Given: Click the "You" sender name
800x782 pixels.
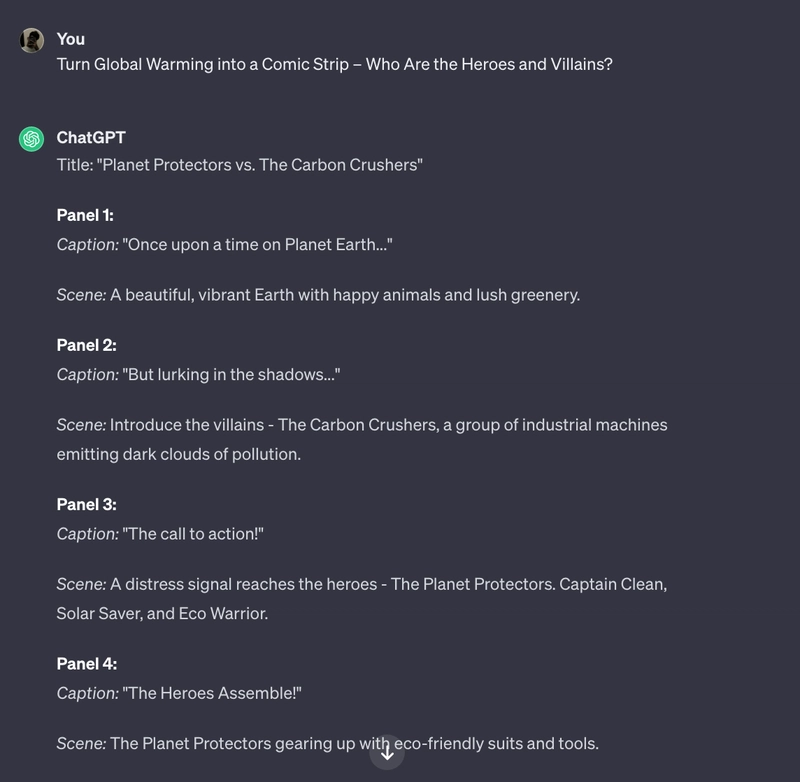Looking at the screenshot, I should 71,39.
